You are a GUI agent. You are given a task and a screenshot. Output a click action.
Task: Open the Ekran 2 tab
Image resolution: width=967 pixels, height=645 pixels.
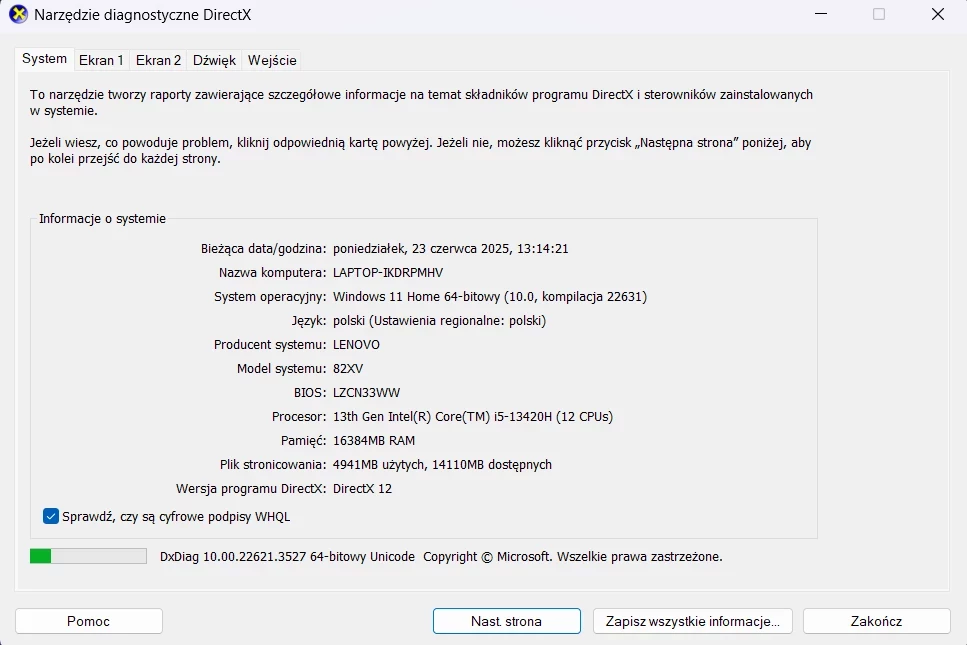(x=159, y=60)
